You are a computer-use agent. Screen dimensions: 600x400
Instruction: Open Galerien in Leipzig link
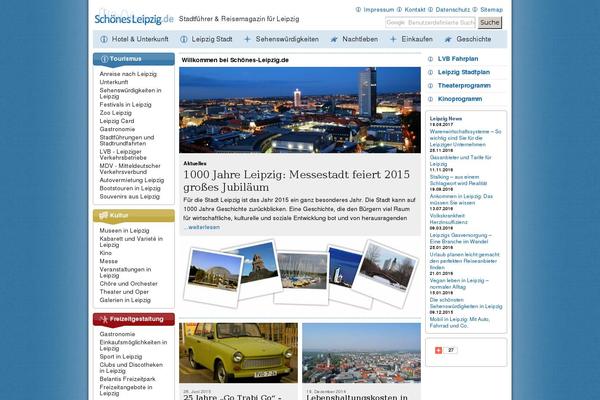pyautogui.click(x=125, y=300)
